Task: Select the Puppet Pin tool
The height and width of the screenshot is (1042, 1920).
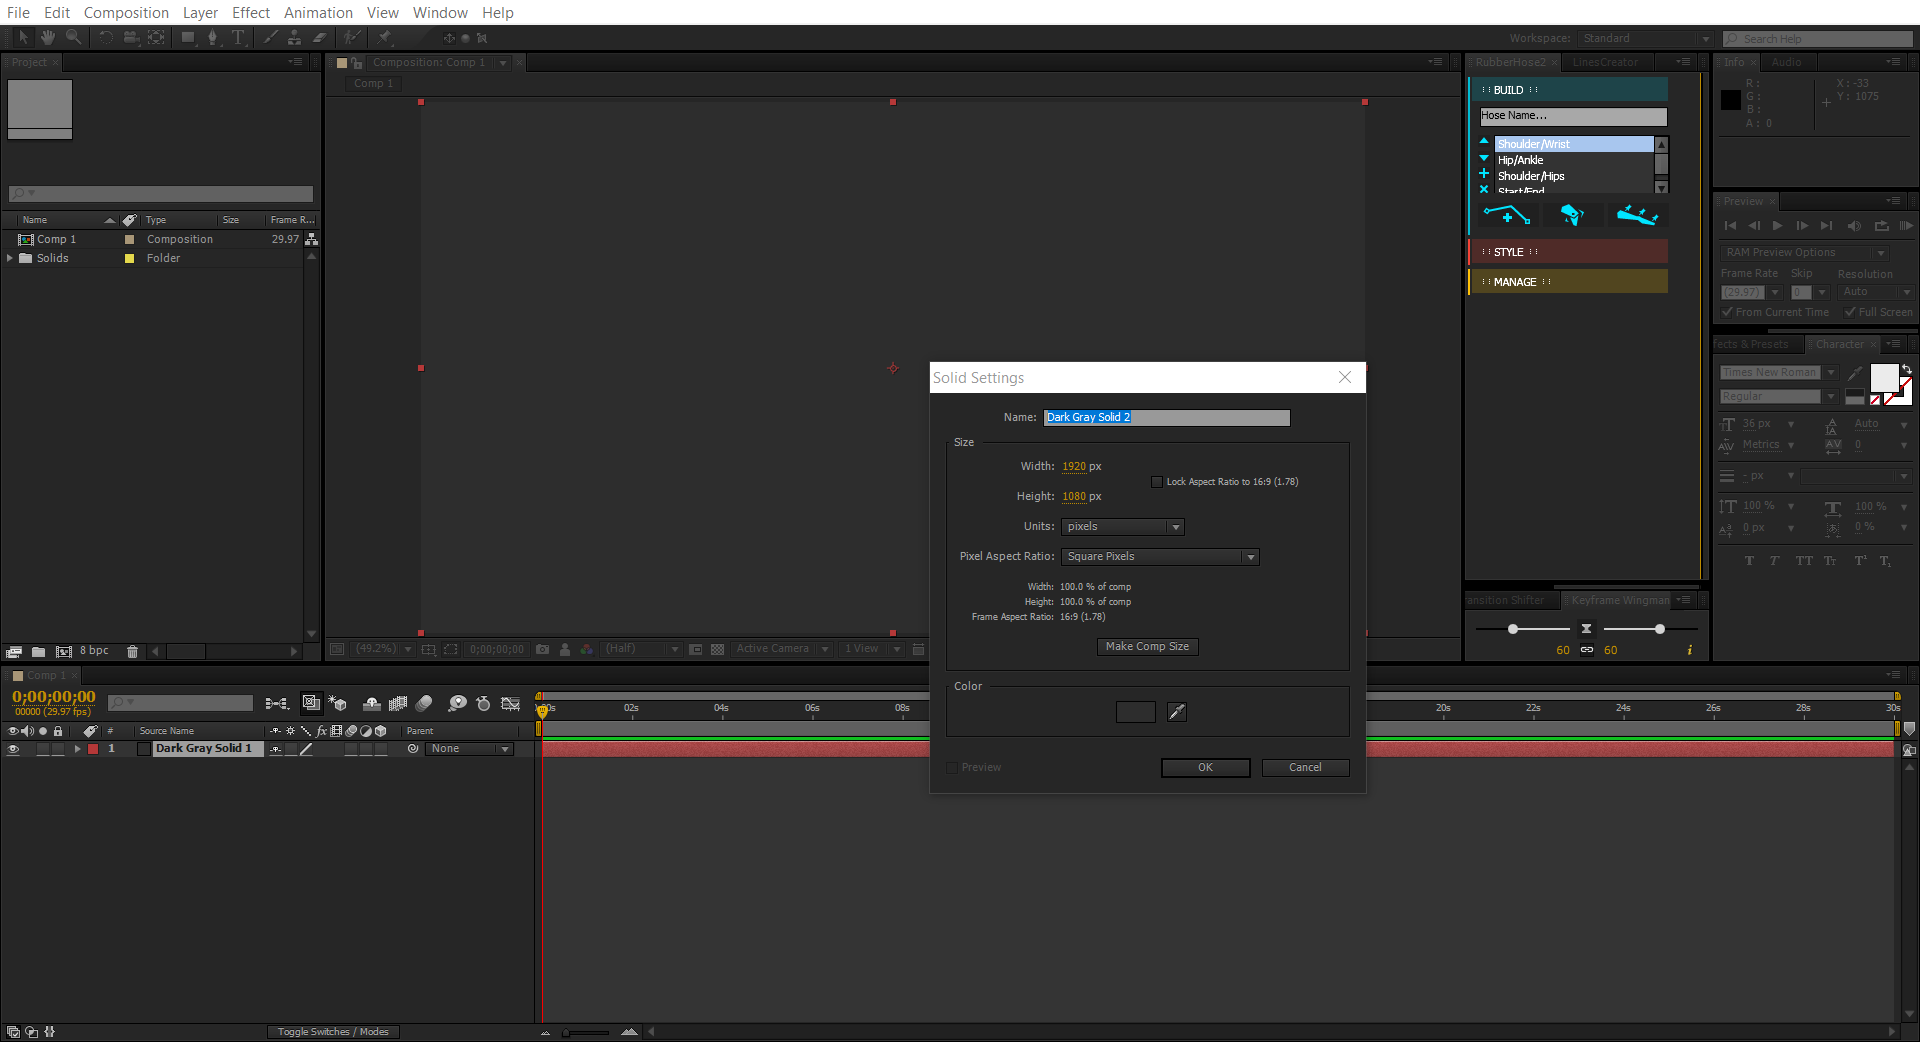Action: 386,38
